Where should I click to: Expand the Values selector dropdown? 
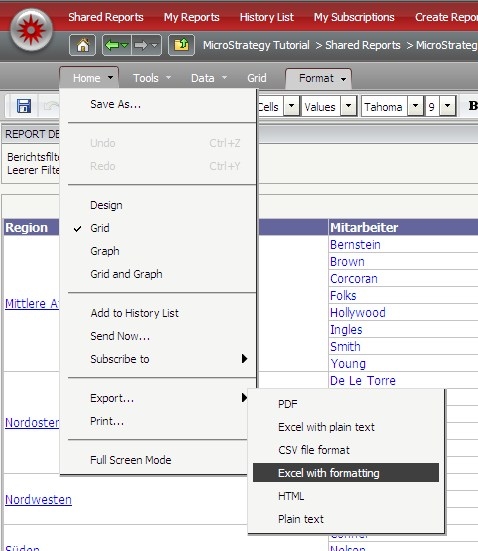348,106
